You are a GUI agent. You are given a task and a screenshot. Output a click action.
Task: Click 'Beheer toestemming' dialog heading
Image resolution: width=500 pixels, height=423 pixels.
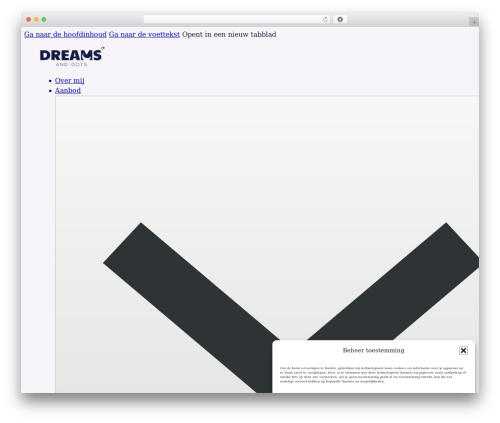tap(373, 350)
